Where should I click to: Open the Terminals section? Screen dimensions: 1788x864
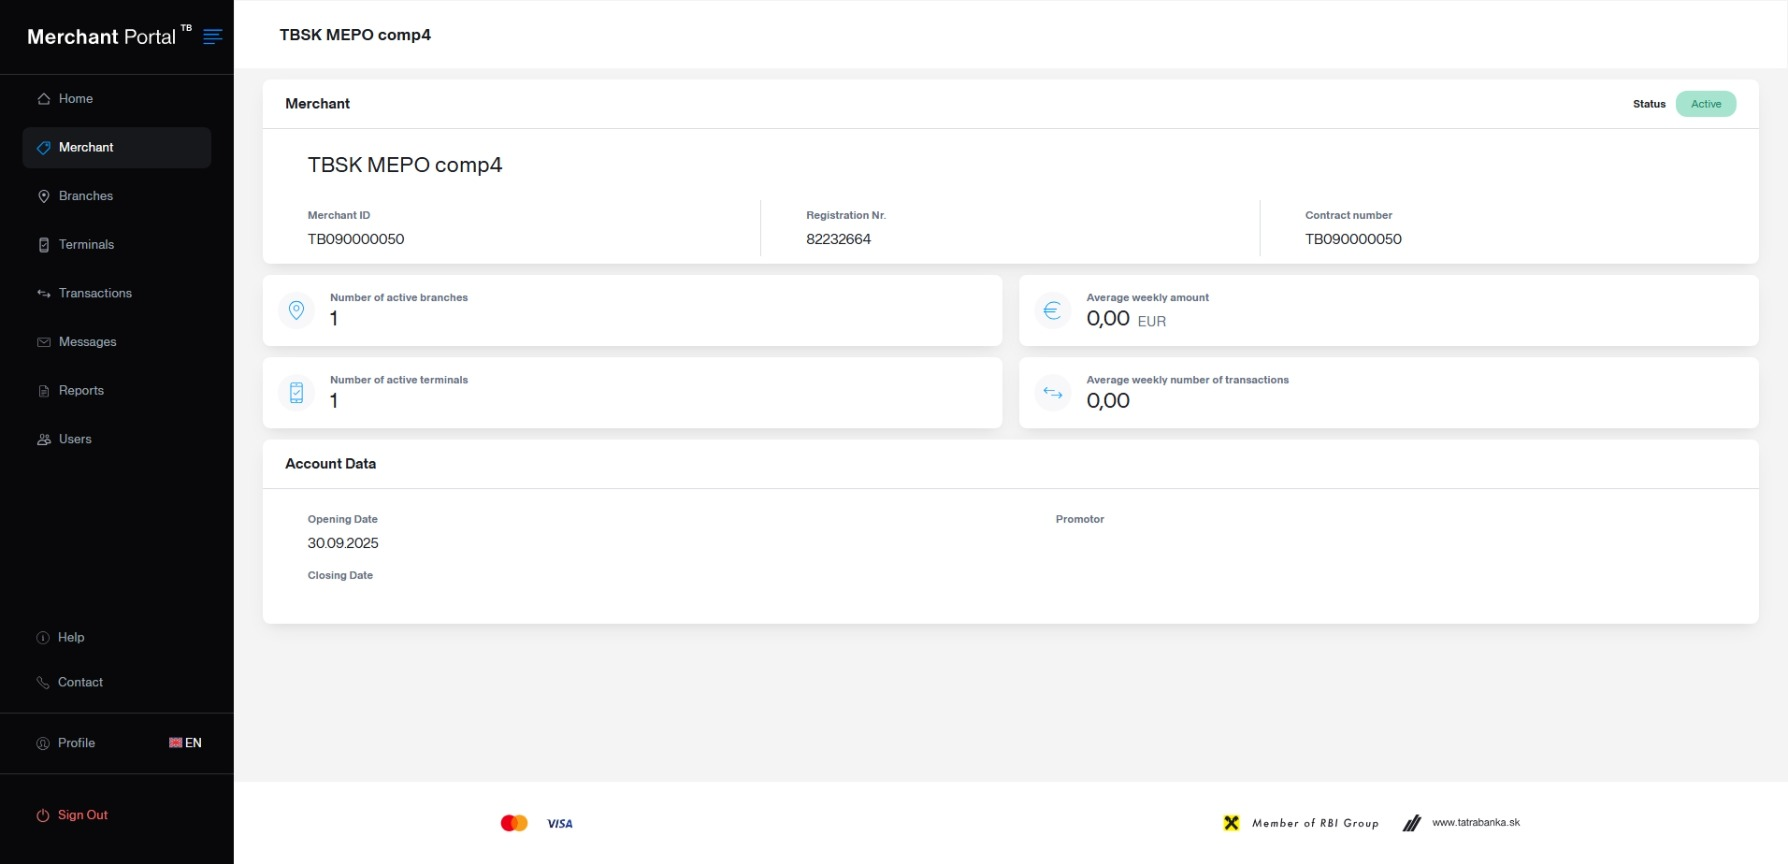86,245
